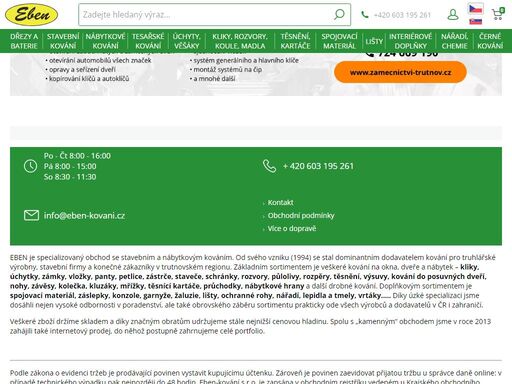This screenshot has height=384, width=512.
Task: Click the www.zamecnictvi-trutnov.cz orange button
Action: (400, 72)
